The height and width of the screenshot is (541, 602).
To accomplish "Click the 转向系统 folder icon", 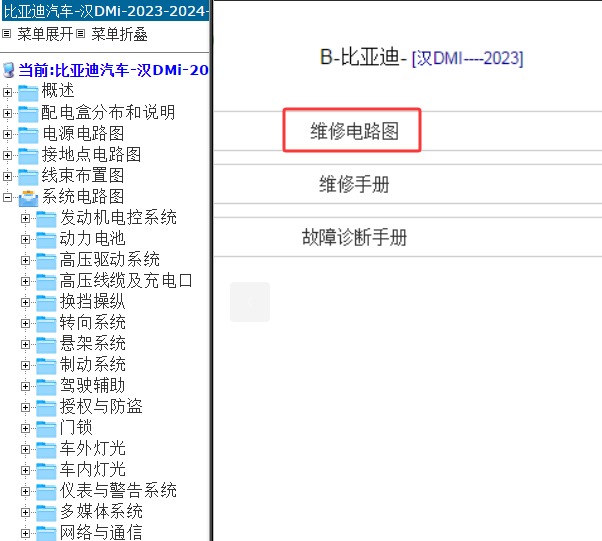I will 46,323.
